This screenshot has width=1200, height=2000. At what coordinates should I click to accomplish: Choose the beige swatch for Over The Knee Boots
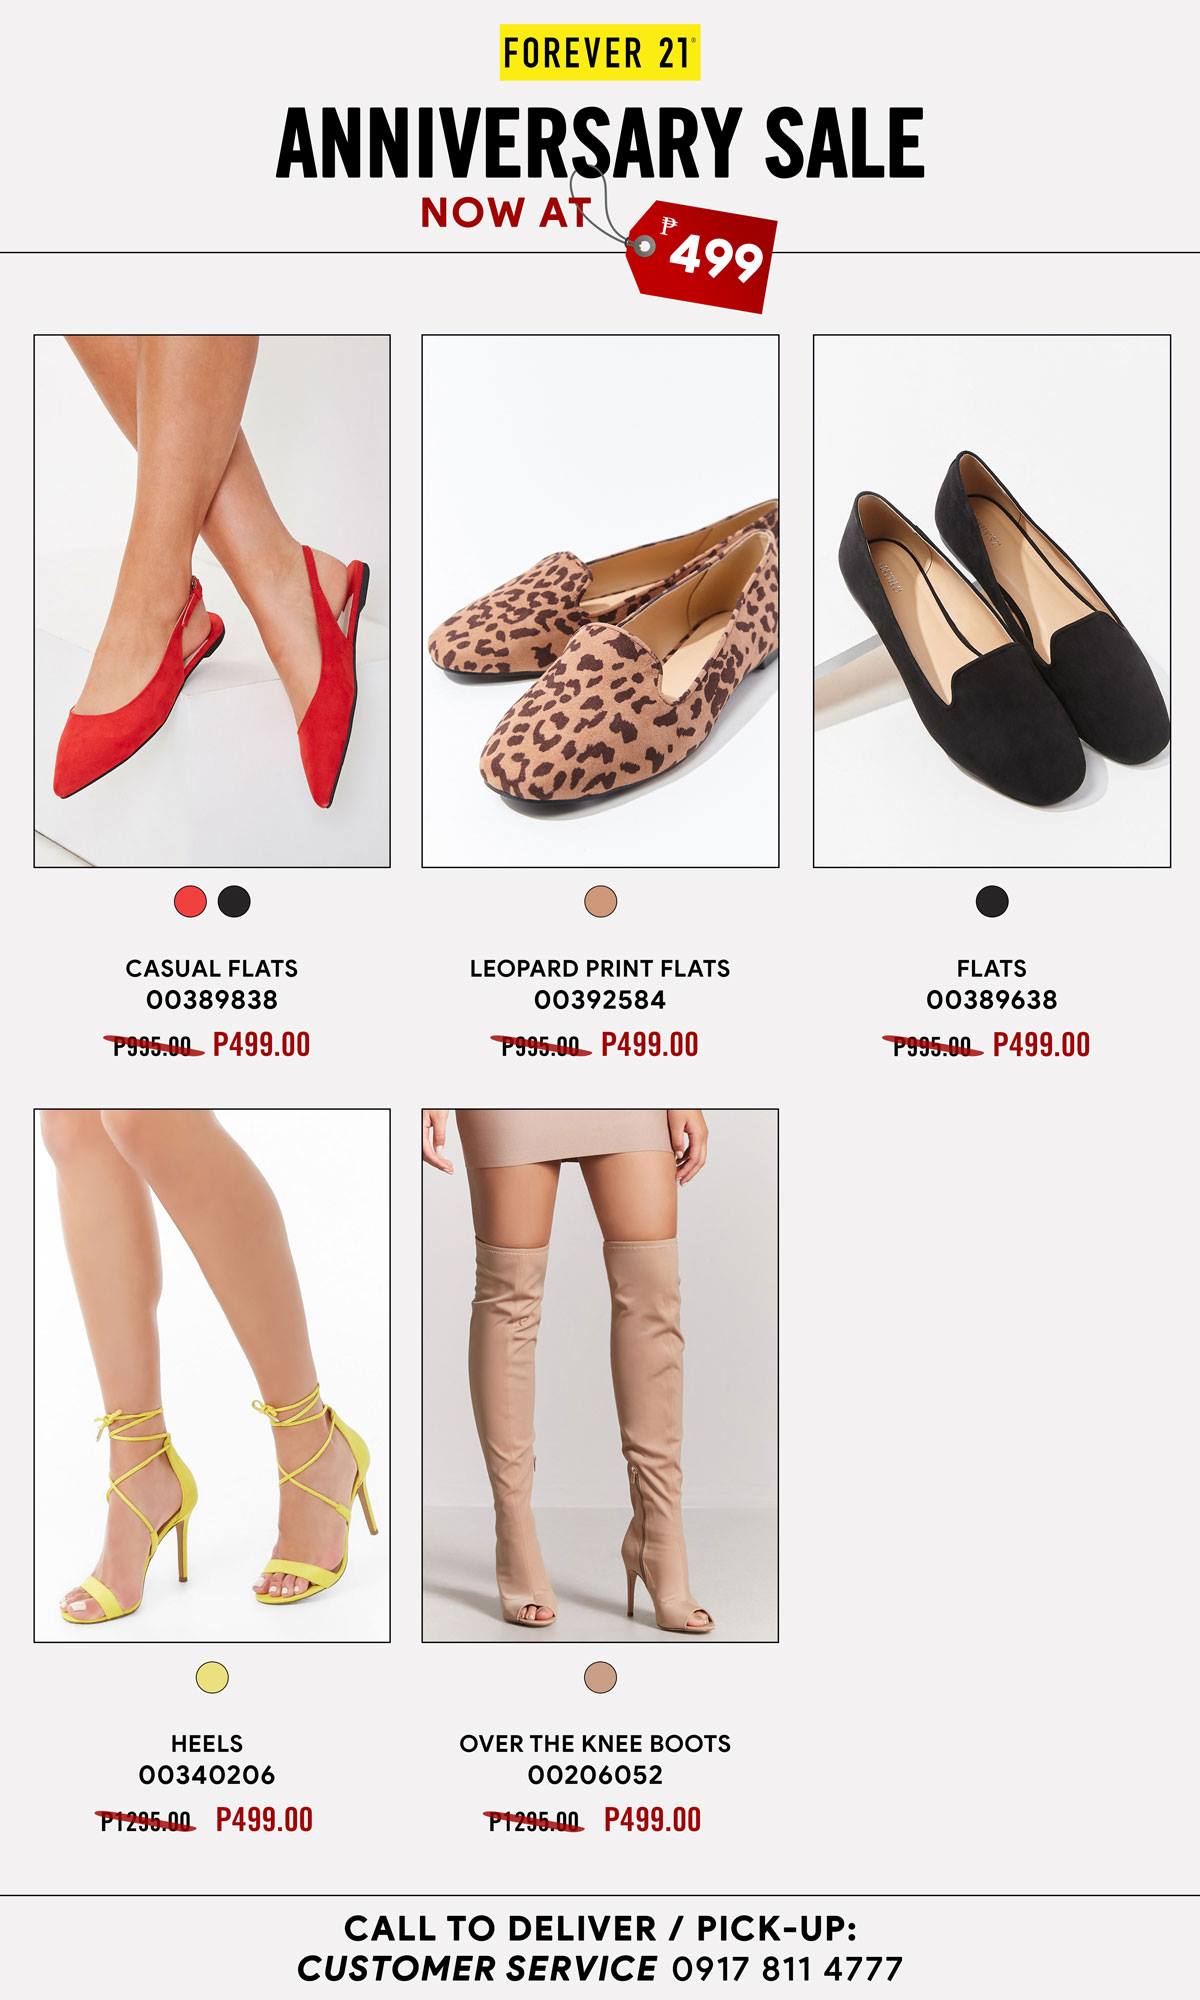[601, 1676]
